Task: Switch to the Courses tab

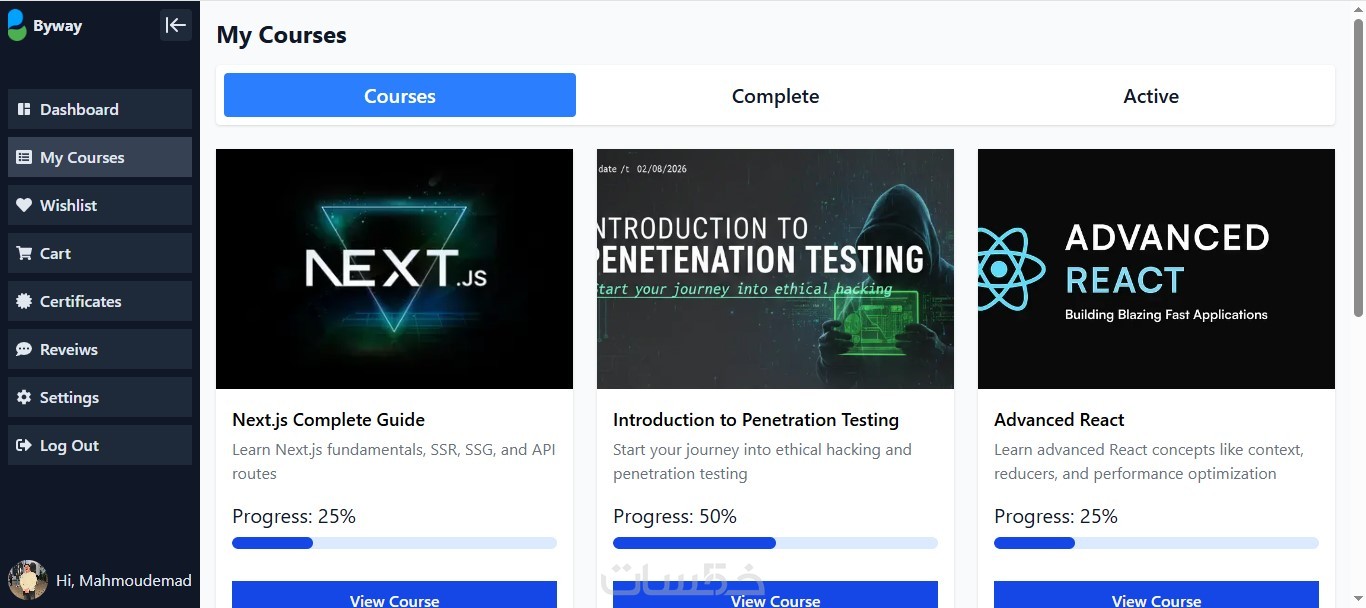Action: [x=400, y=95]
